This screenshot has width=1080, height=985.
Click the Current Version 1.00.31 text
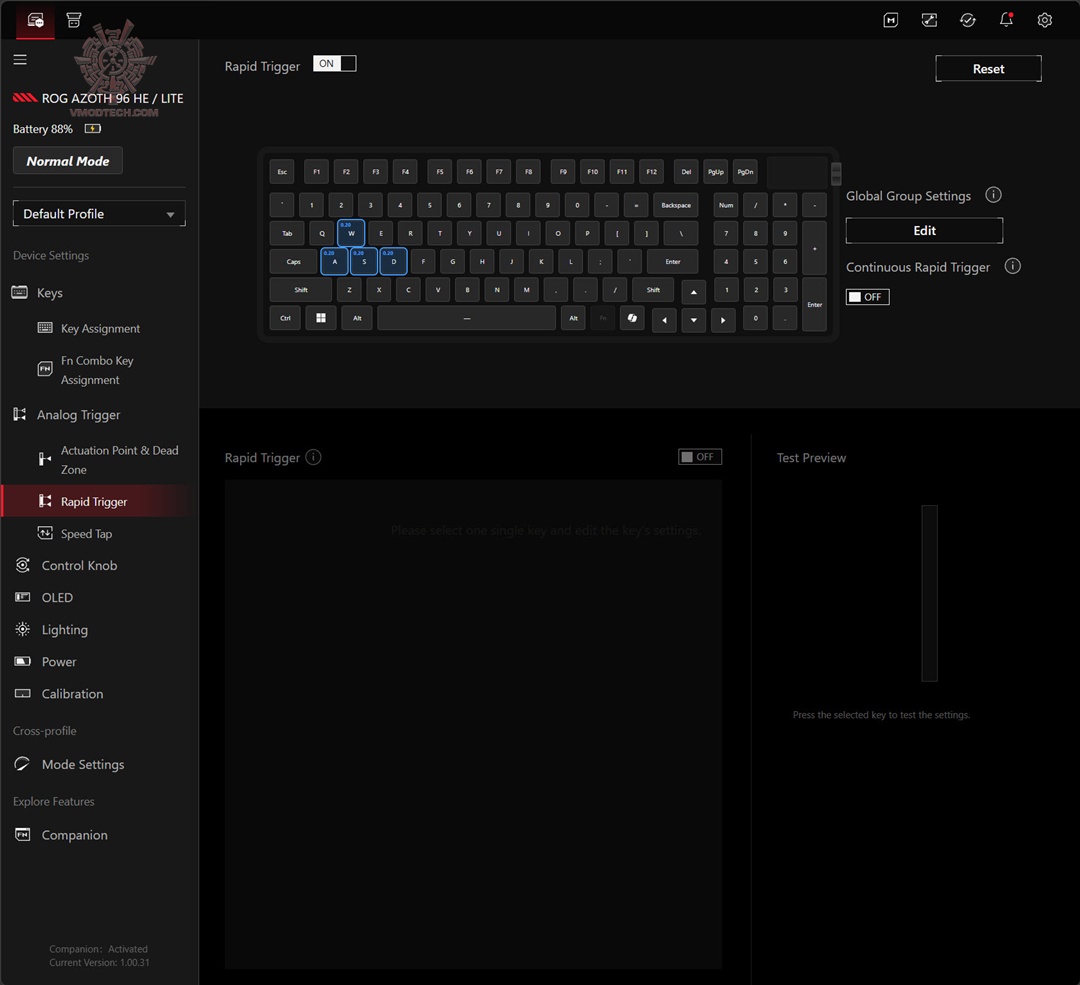tap(99, 962)
